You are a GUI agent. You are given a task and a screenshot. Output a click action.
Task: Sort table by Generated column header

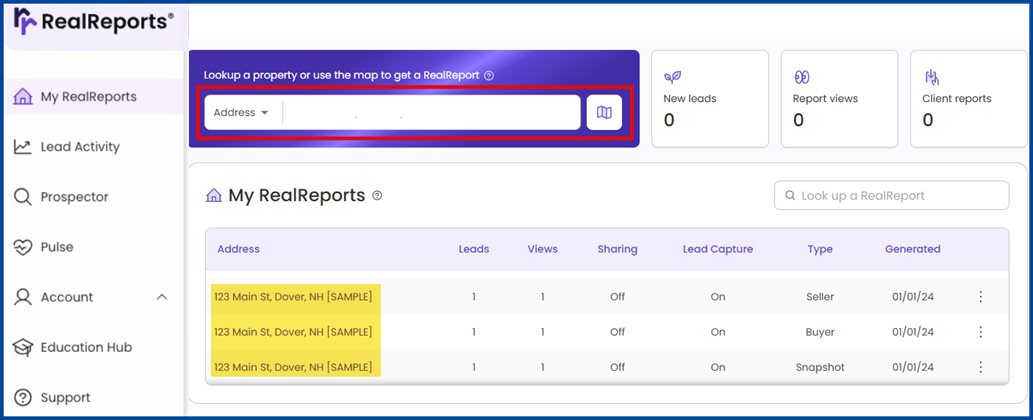click(x=912, y=249)
